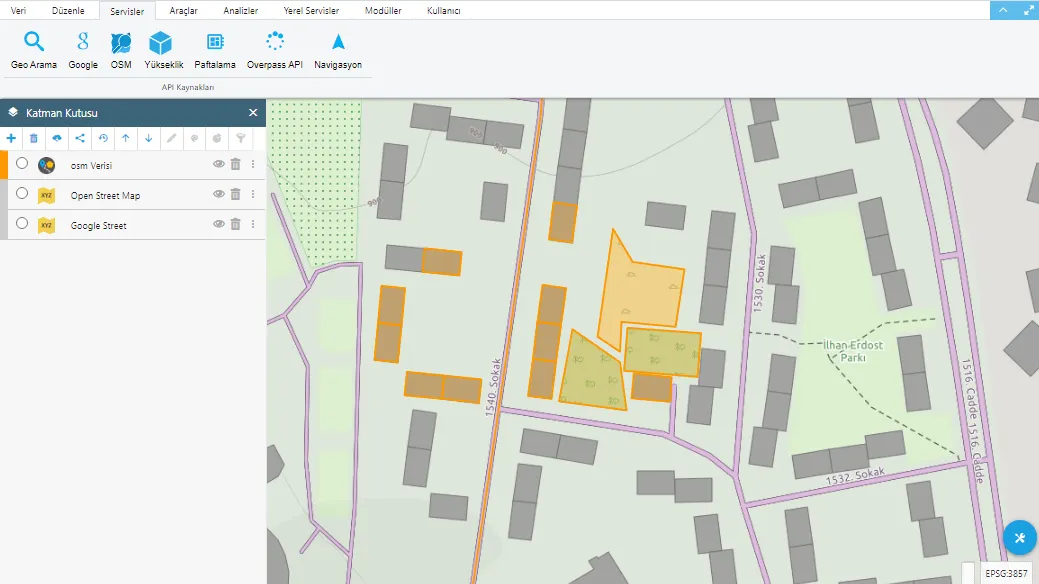Open the Veri menu tab
The height and width of the screenshot is (584, 1039).
click(x=19, y=11)
